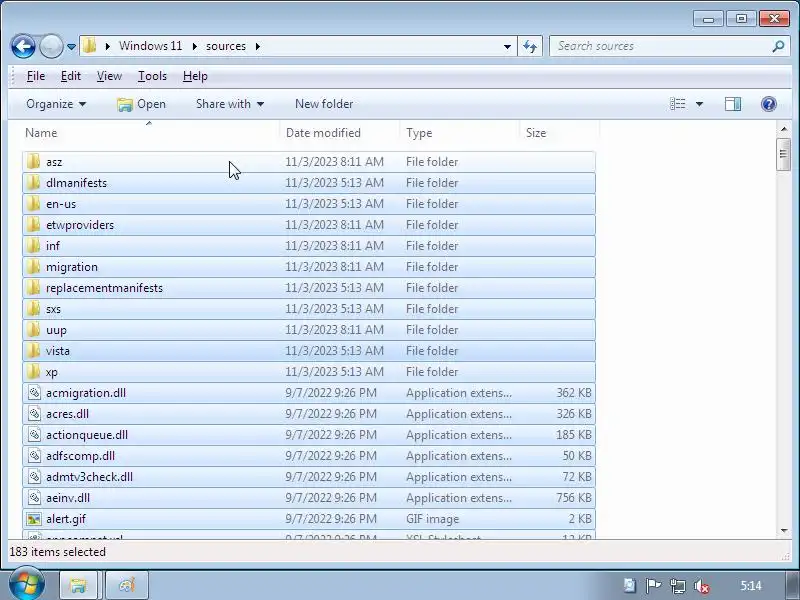Screen dimensions: 800x600
Task: Open the File menu
Action: click(x=36, y=76)
